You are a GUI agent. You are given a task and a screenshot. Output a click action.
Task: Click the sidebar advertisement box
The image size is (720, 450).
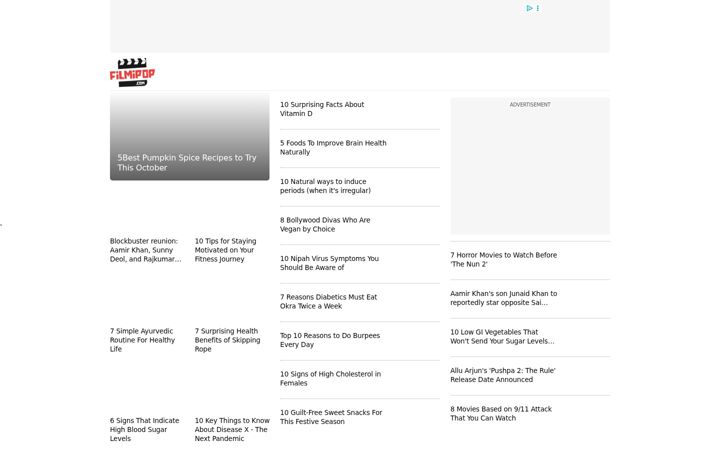click(x=530, y=166)
